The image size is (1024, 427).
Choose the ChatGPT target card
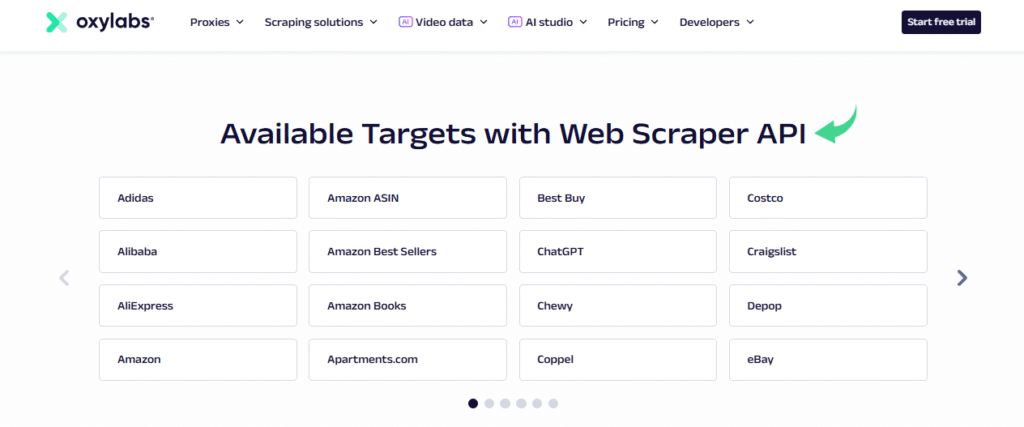pyautogui.click(x=617, y=252)
